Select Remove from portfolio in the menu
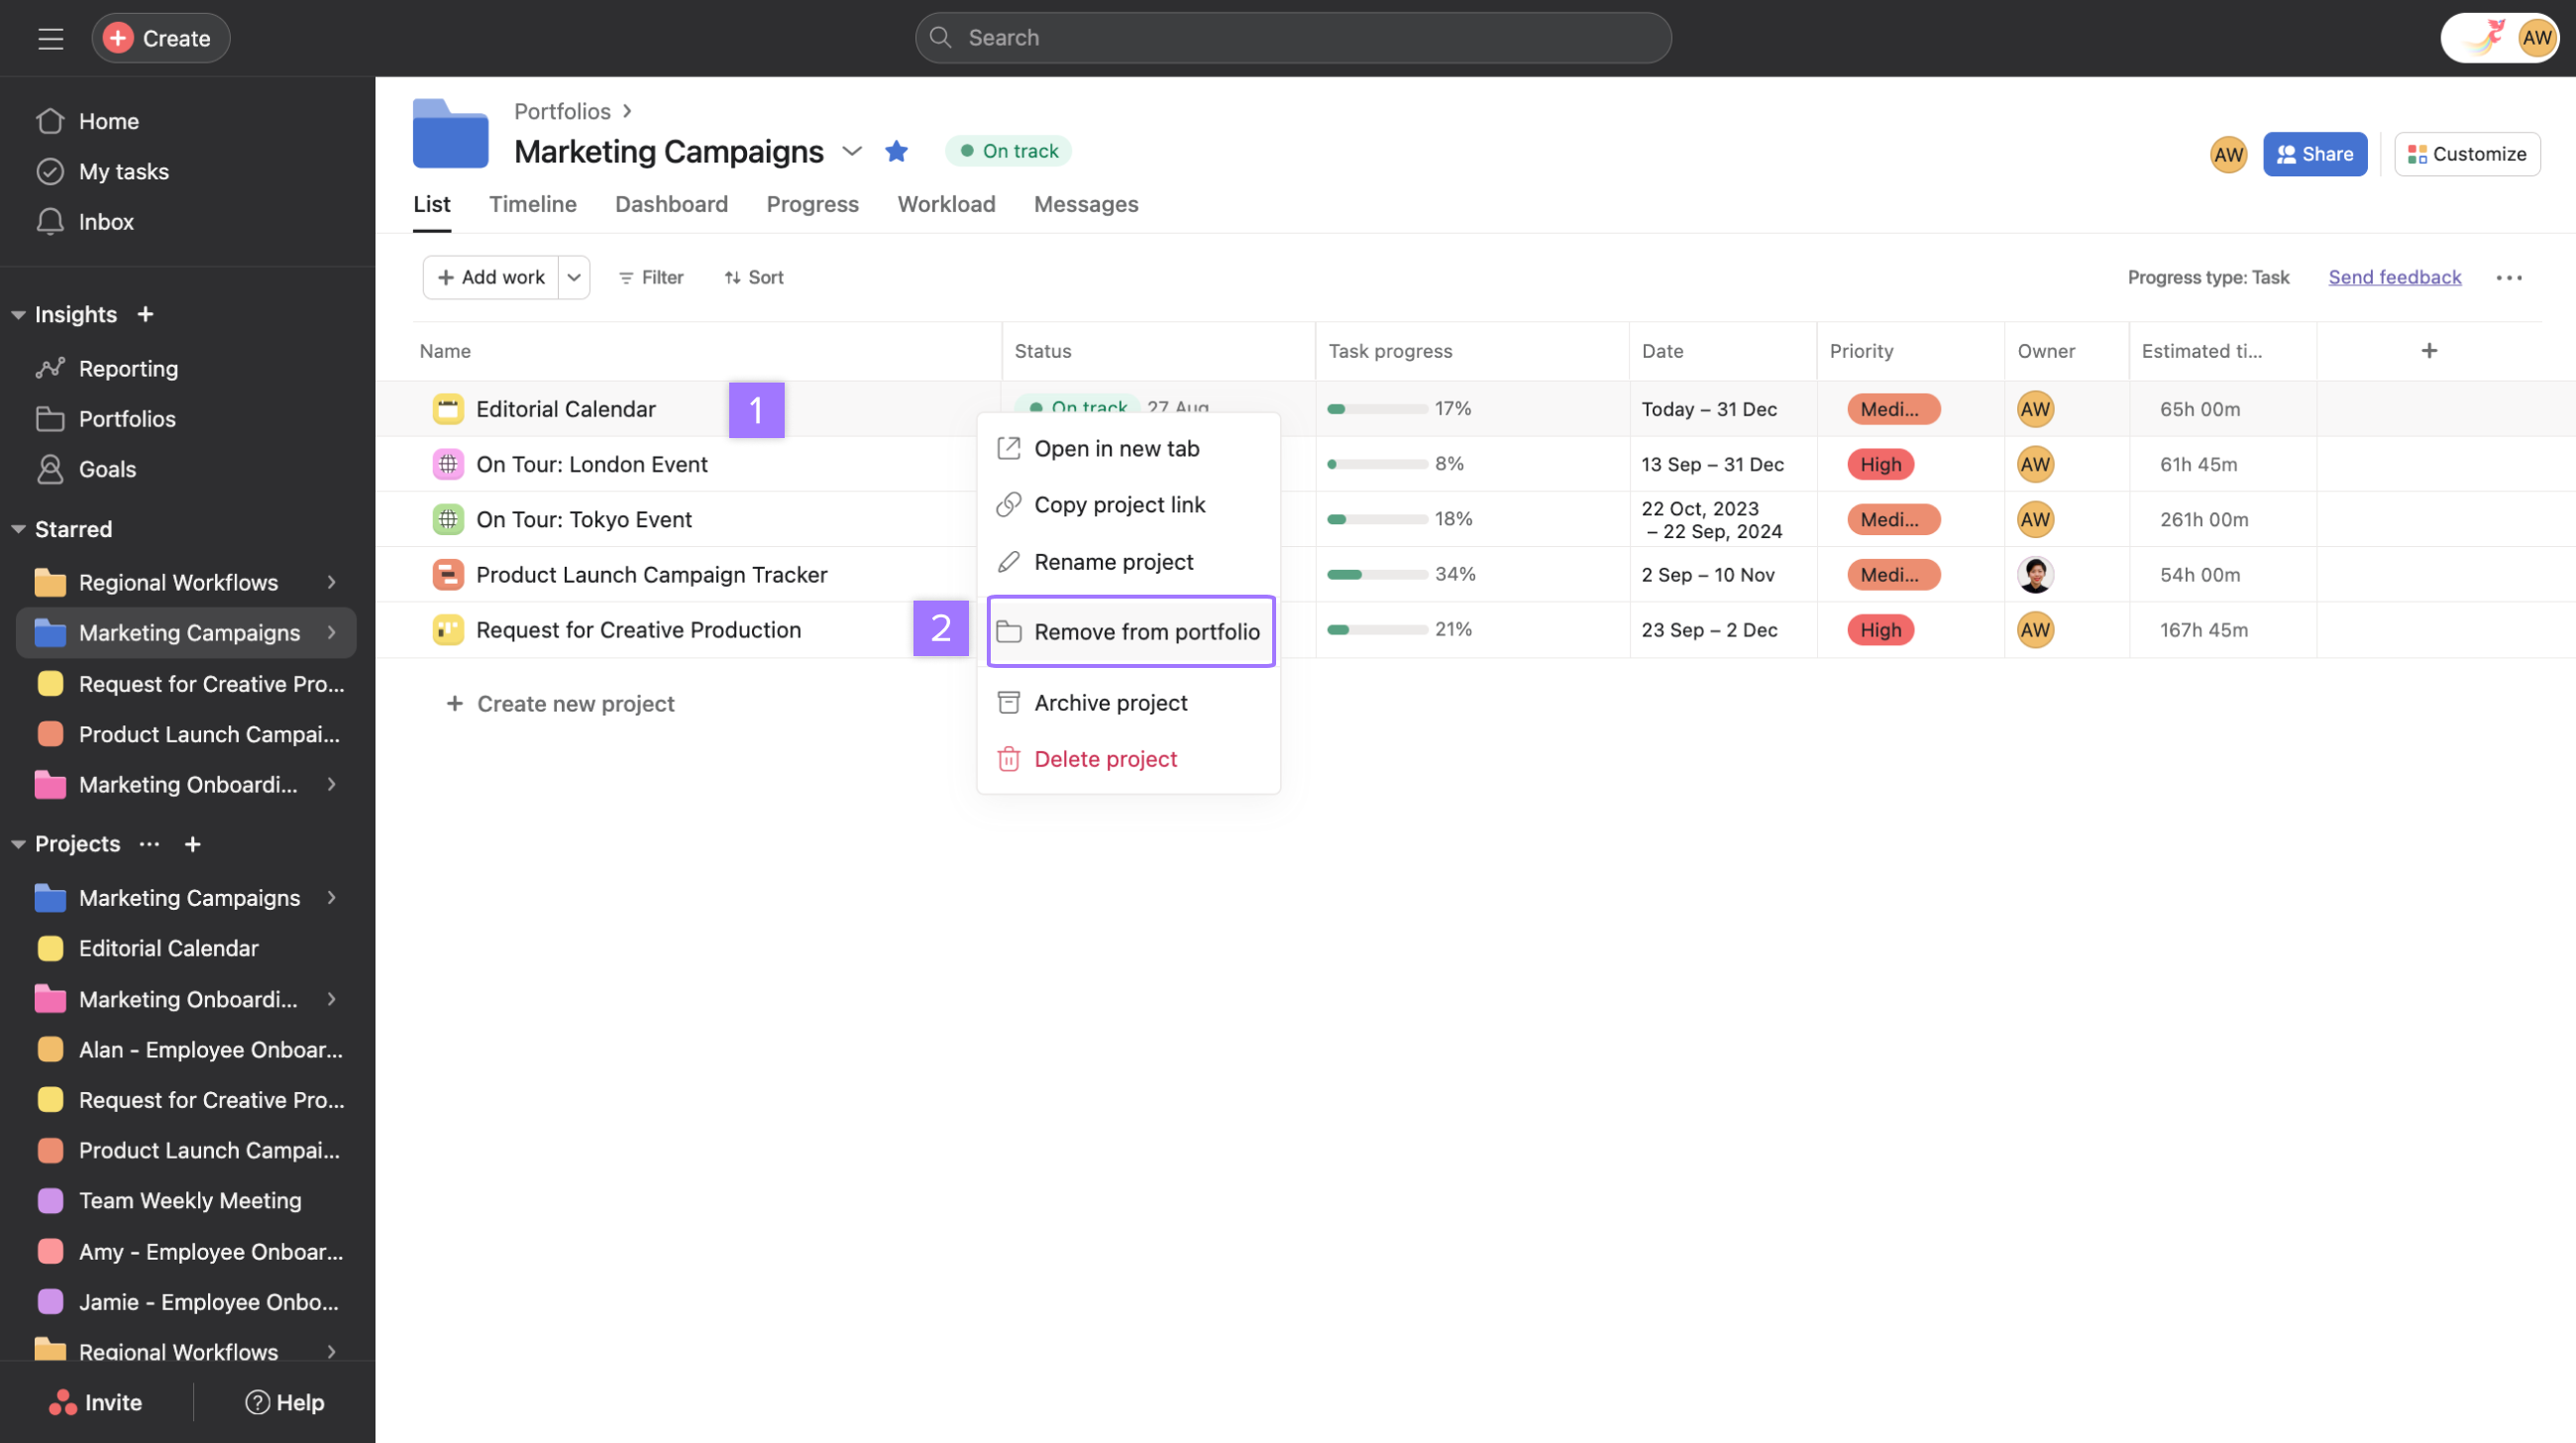 (1130, 631)
